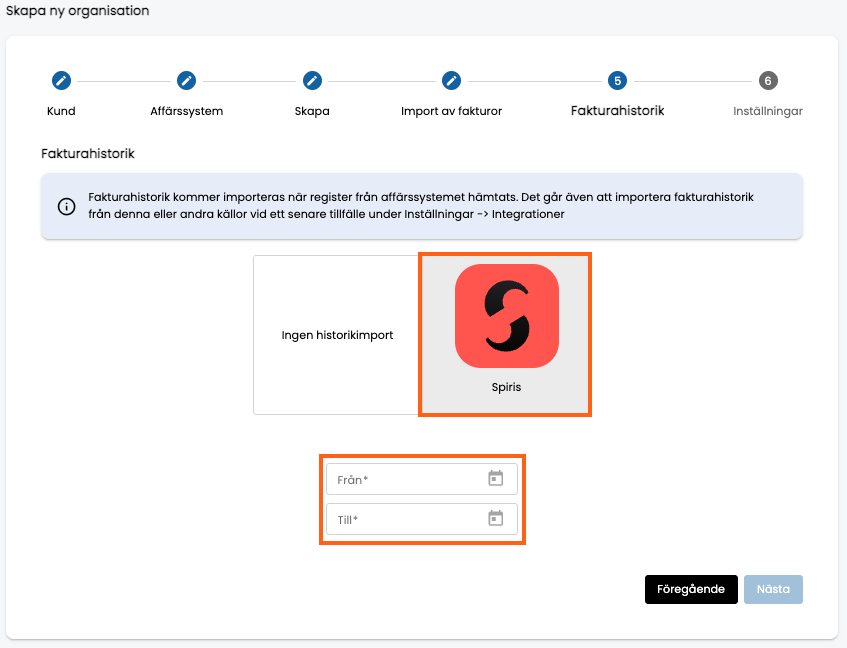Go back with the Föregående button
The height and width of the screenshot is (648, 847).
(x=691, y=589)
